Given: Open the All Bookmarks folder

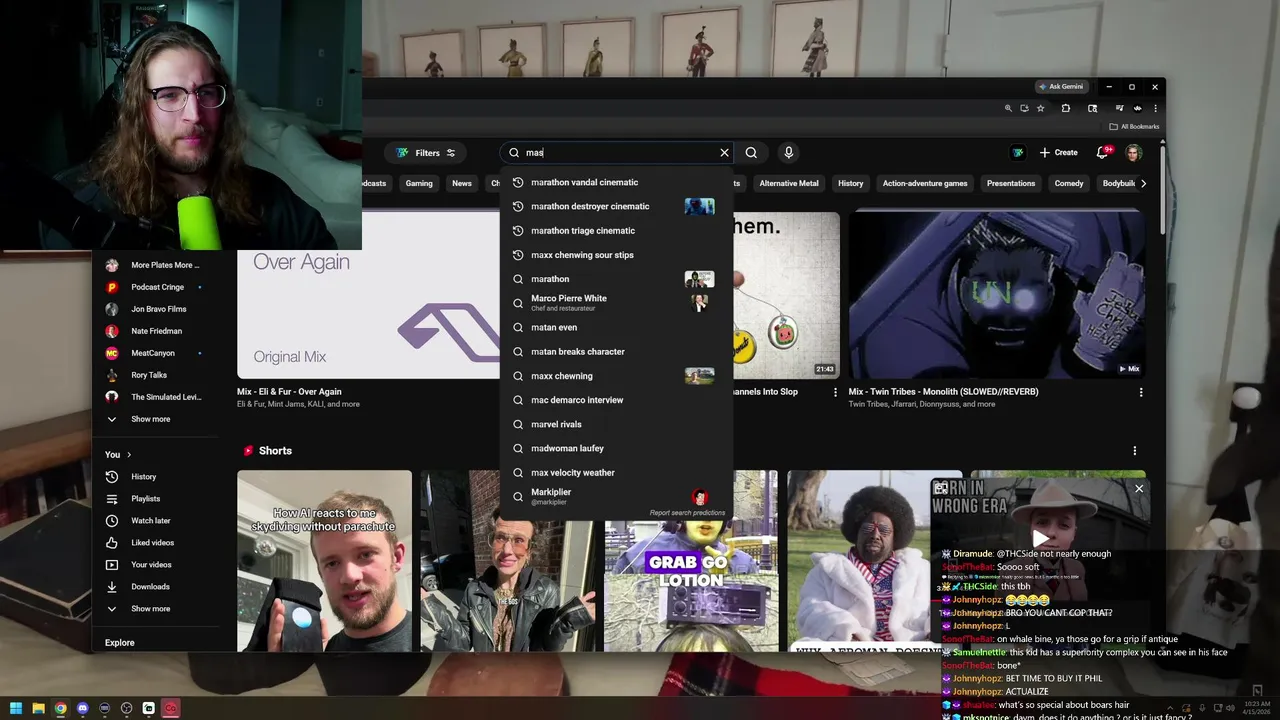Looking at the screenshot, I should point(1134,127).
